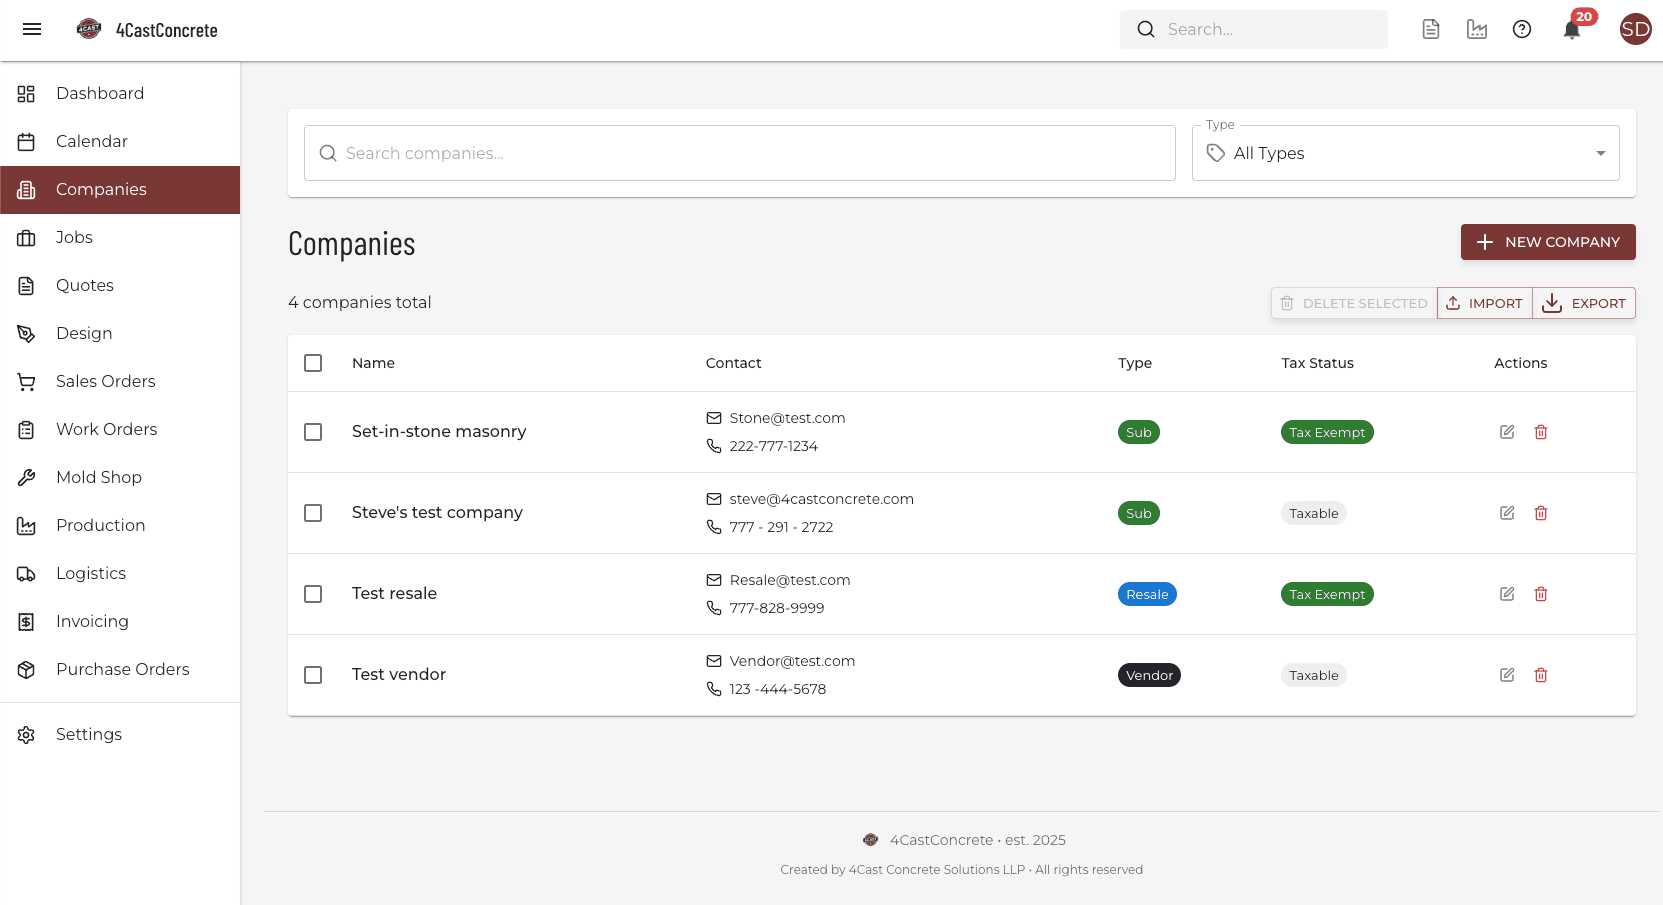Toggle the select all companies checkbox
This screenshot has height=905, width=1663.
(313, 363)
